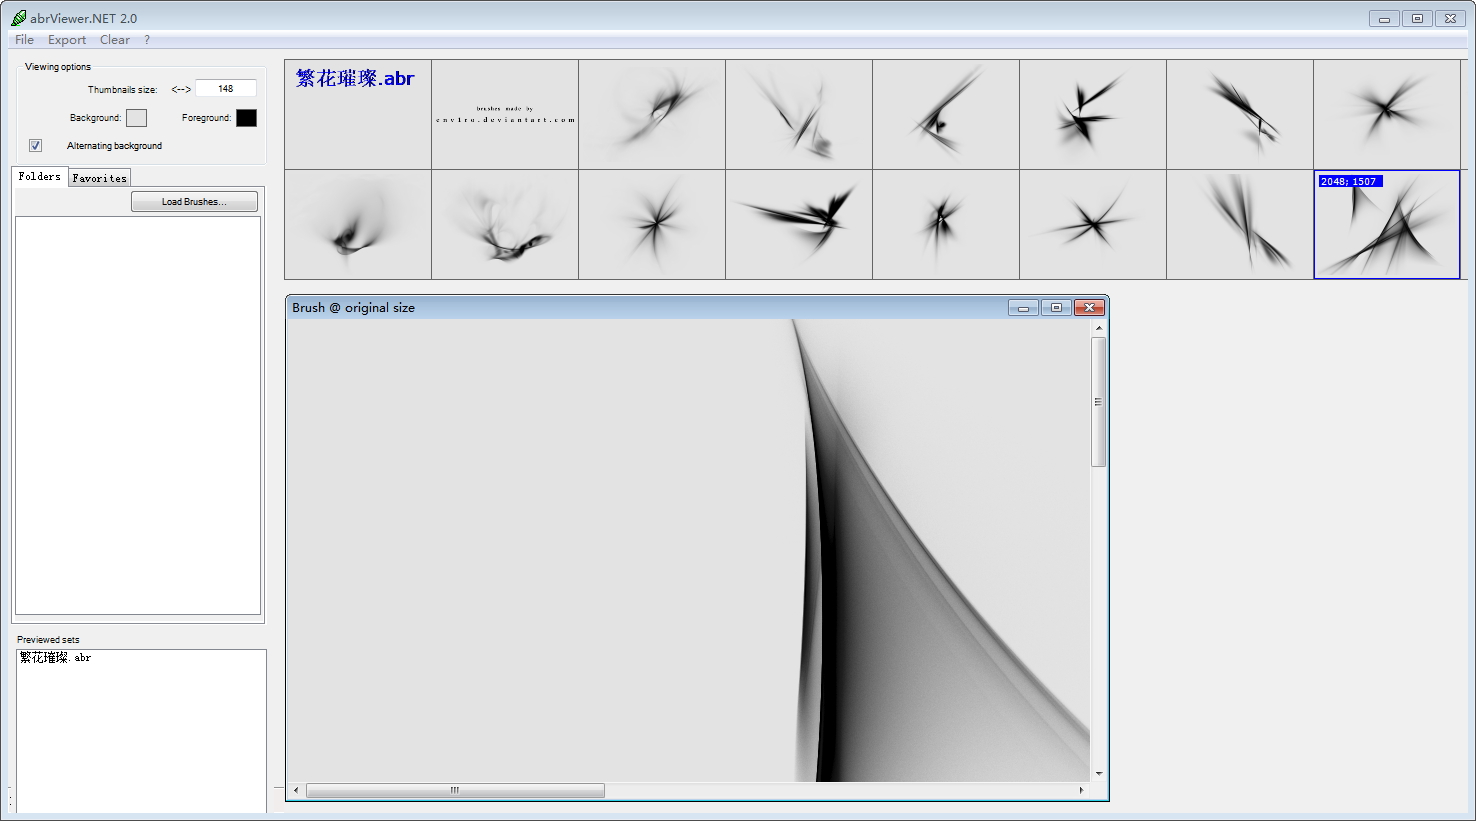Select the seventh thumbnail in the top row
Viewport: 1476px width, 821px height.
tap(1240, 114)
